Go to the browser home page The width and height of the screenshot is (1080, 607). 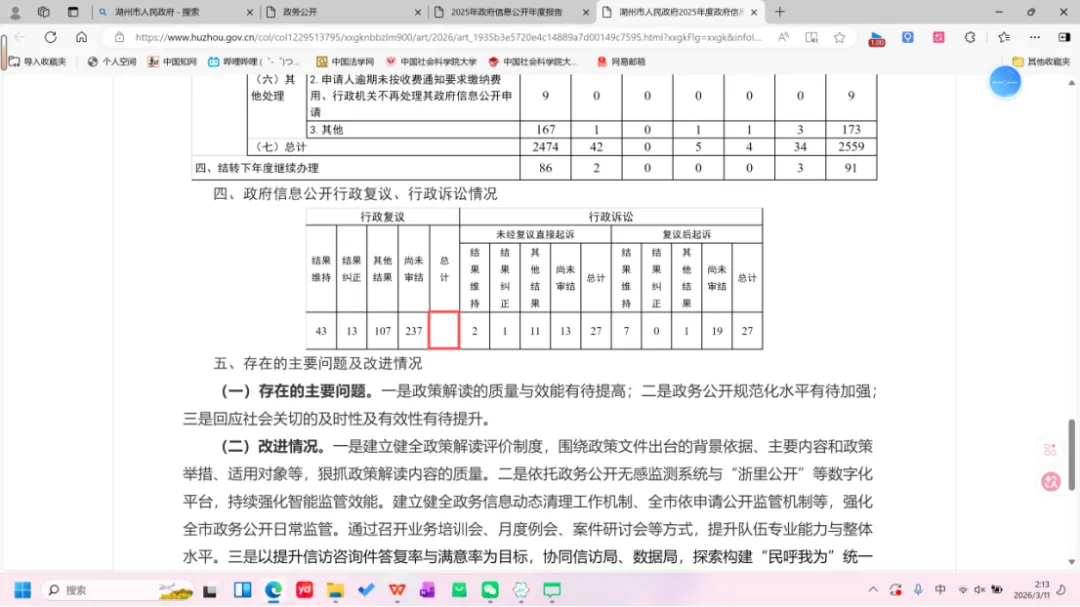[81, 37]
